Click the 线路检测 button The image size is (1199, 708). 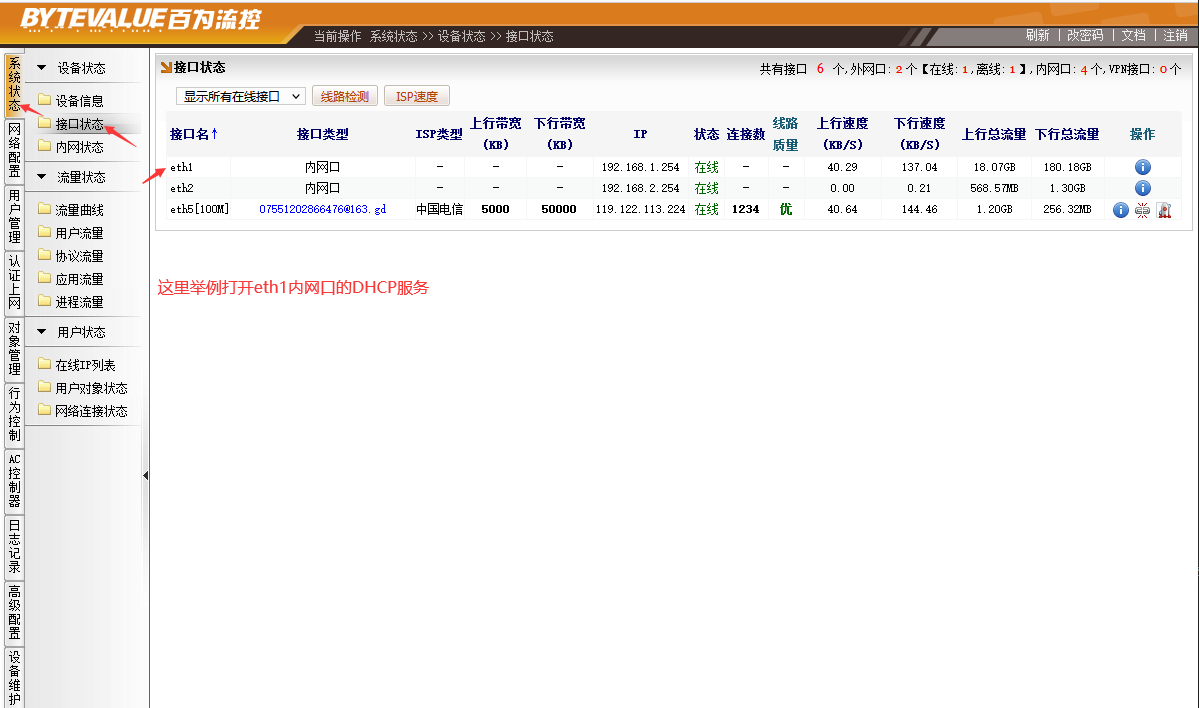(x=345, y=97)
